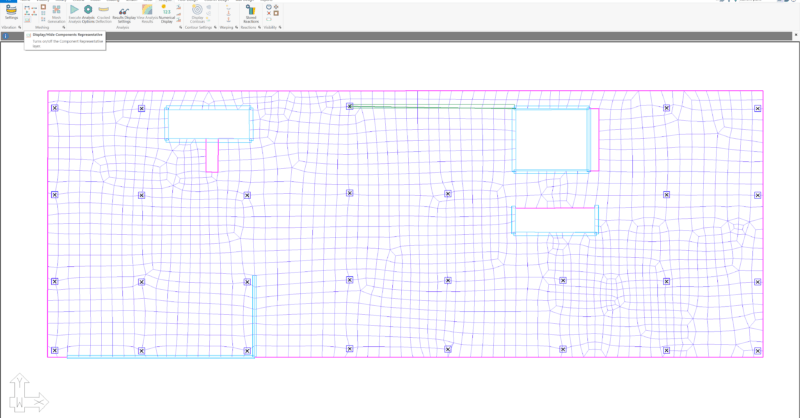Select the Cracked Deflection tool
This screenshot has width=800, height=418.
(104, 13)
